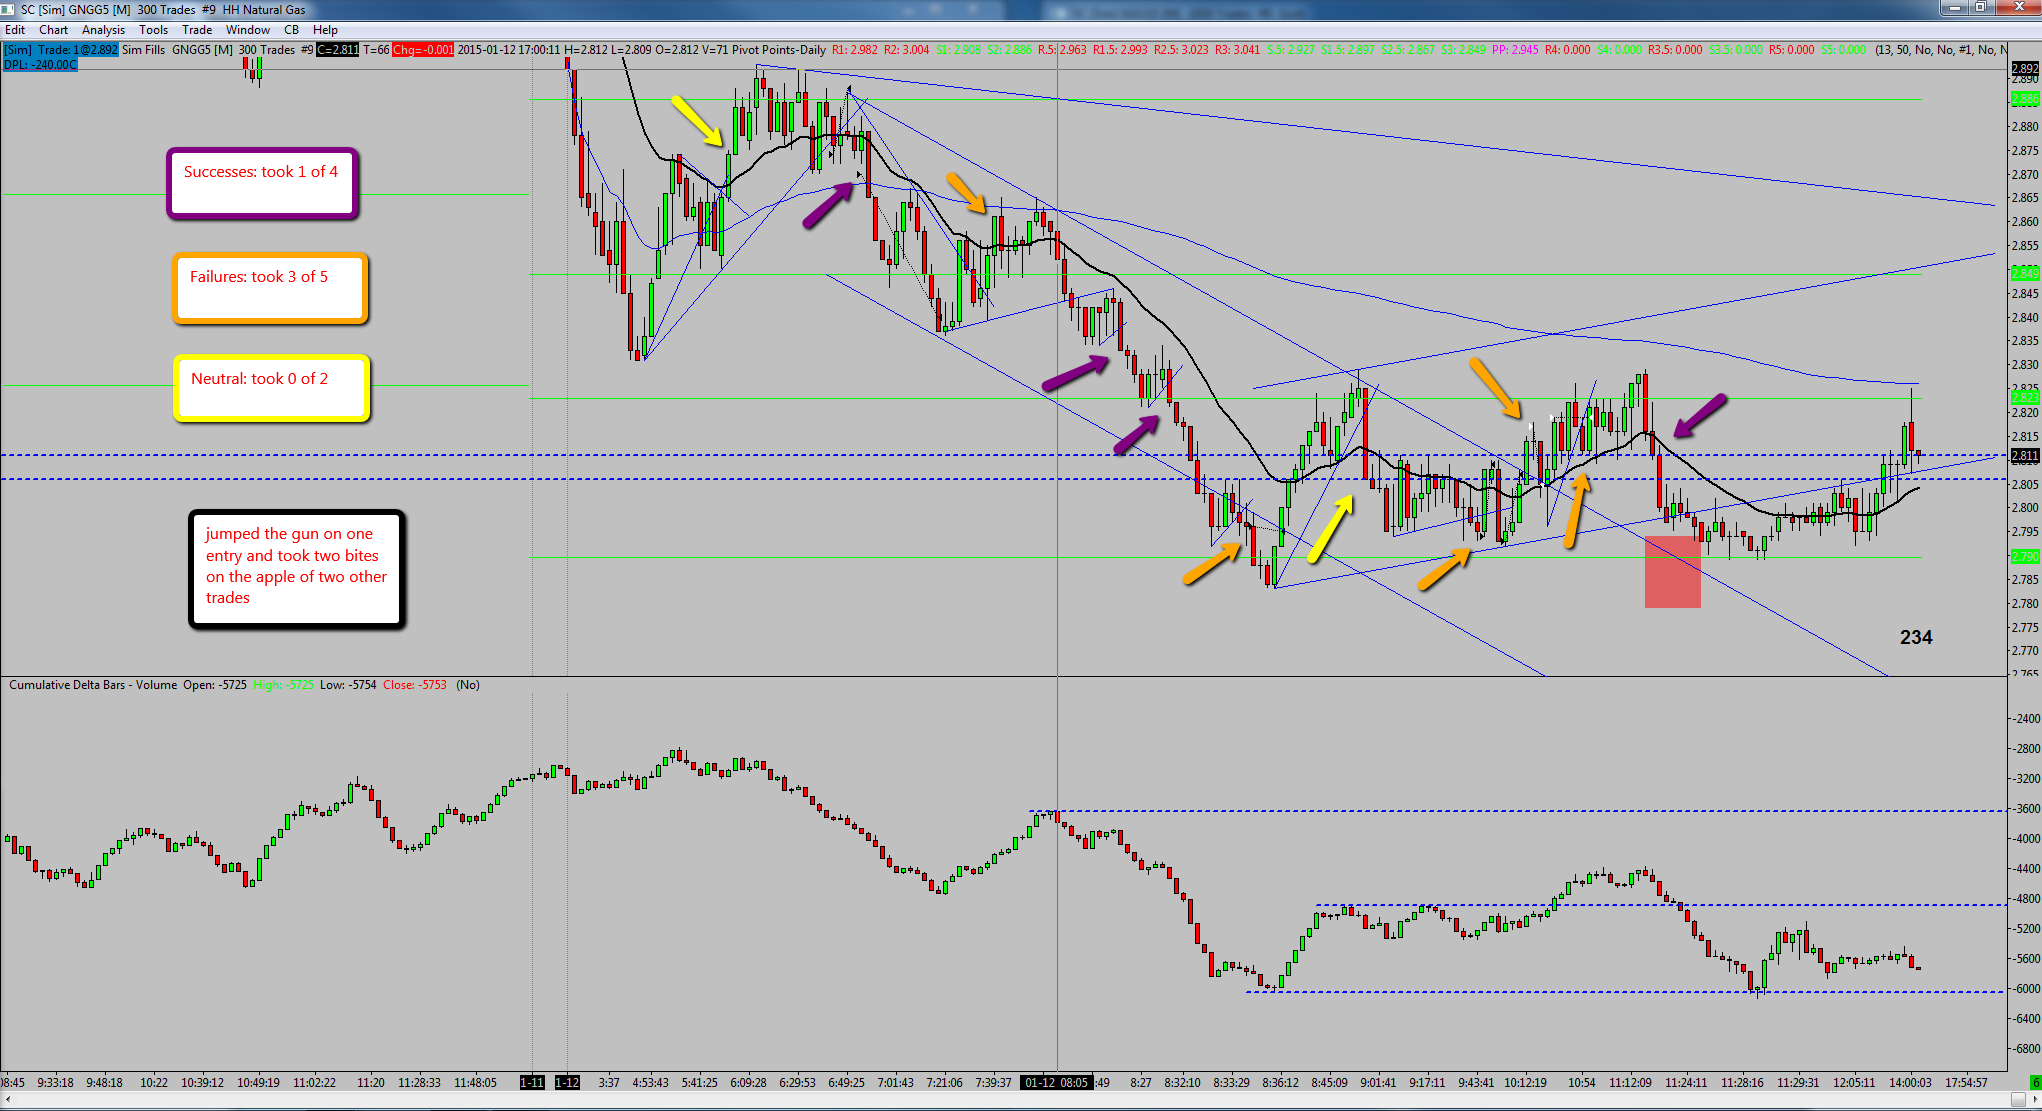Image resolution: width=2042 pixels, height=1111 pixels.
Task: Click the "Low: -5754" delta value
Action: pyautogui.click(x=348, y=685)
